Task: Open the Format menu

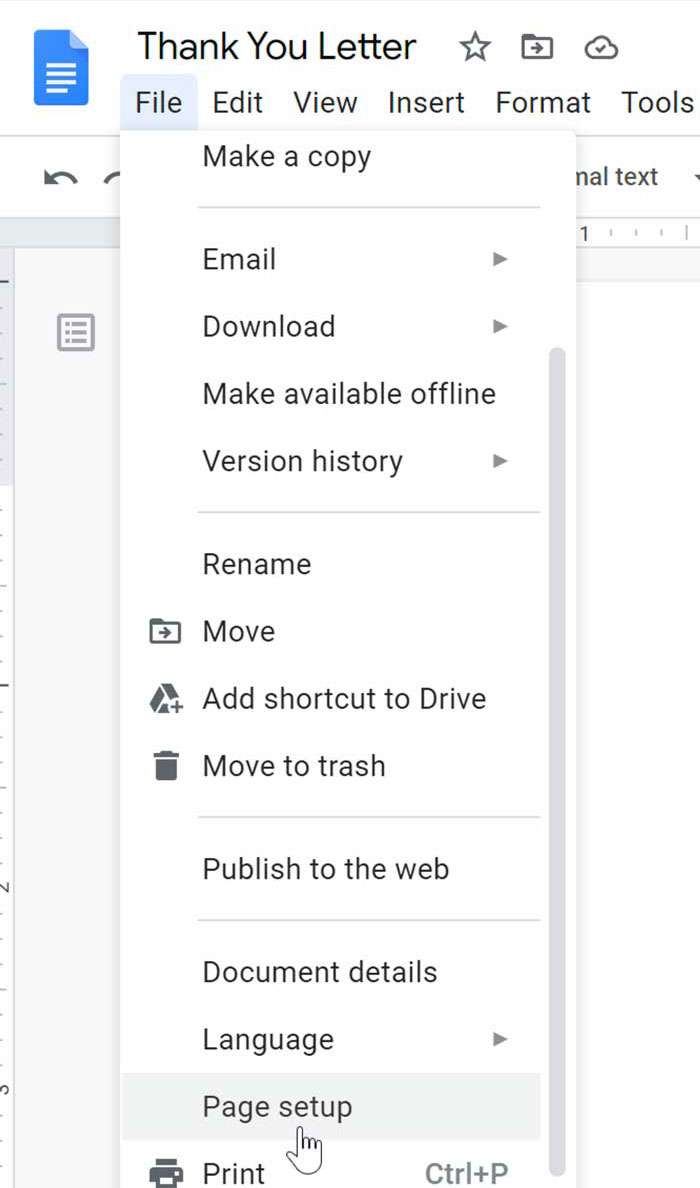Action: point(542,102)
